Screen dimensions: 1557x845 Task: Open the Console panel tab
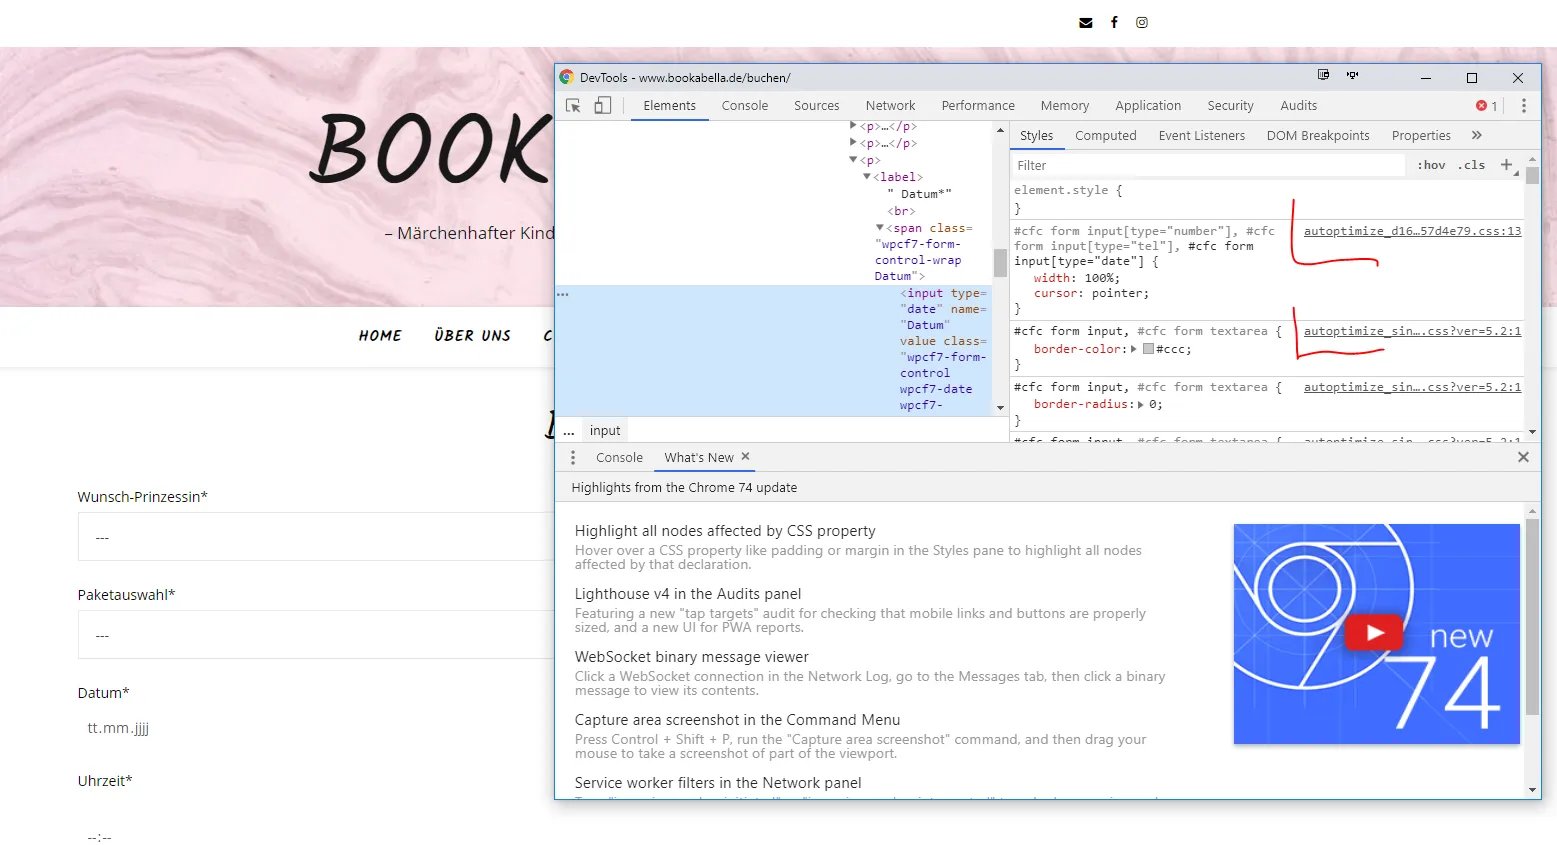coord(745,106)
